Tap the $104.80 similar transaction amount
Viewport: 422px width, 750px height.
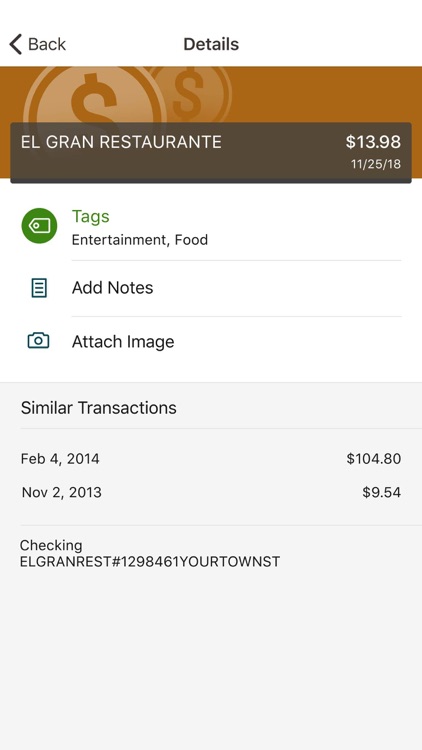[x=374, y=459]
